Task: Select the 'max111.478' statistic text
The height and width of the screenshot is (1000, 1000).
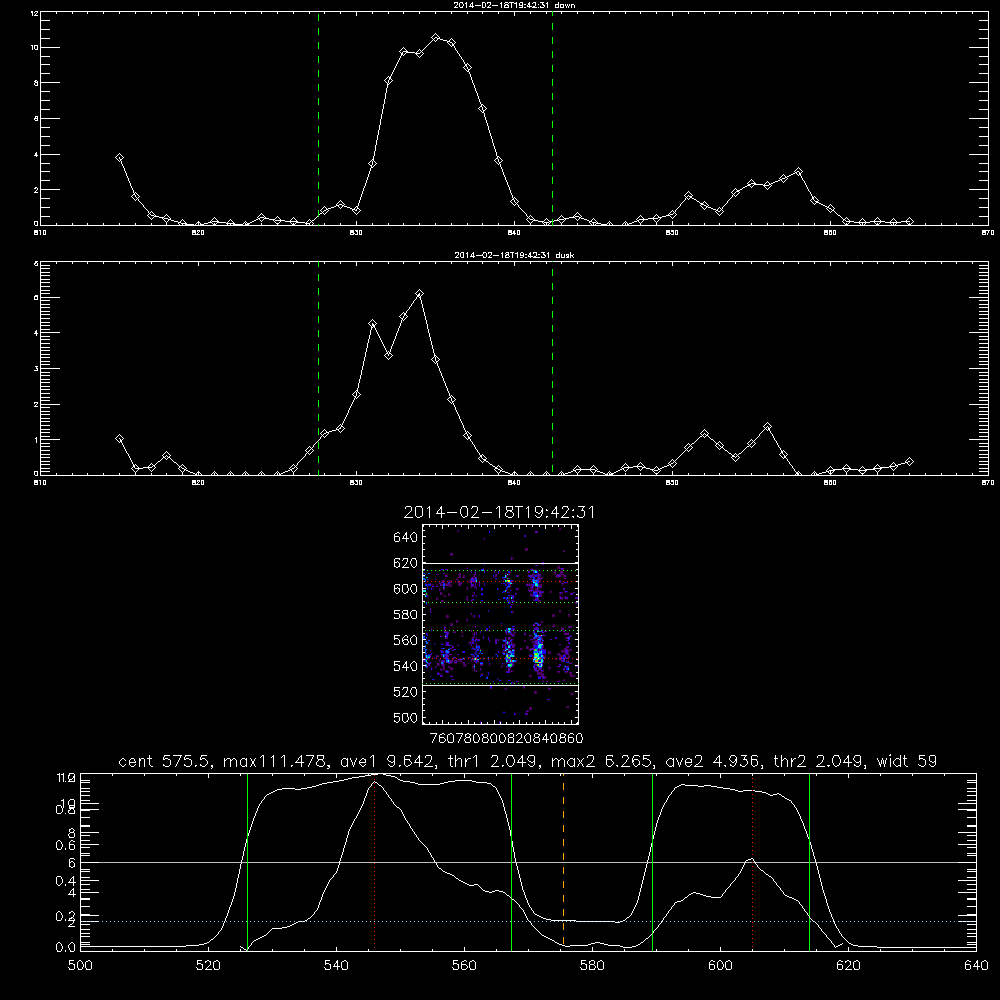Action: [x=277, y=761]
